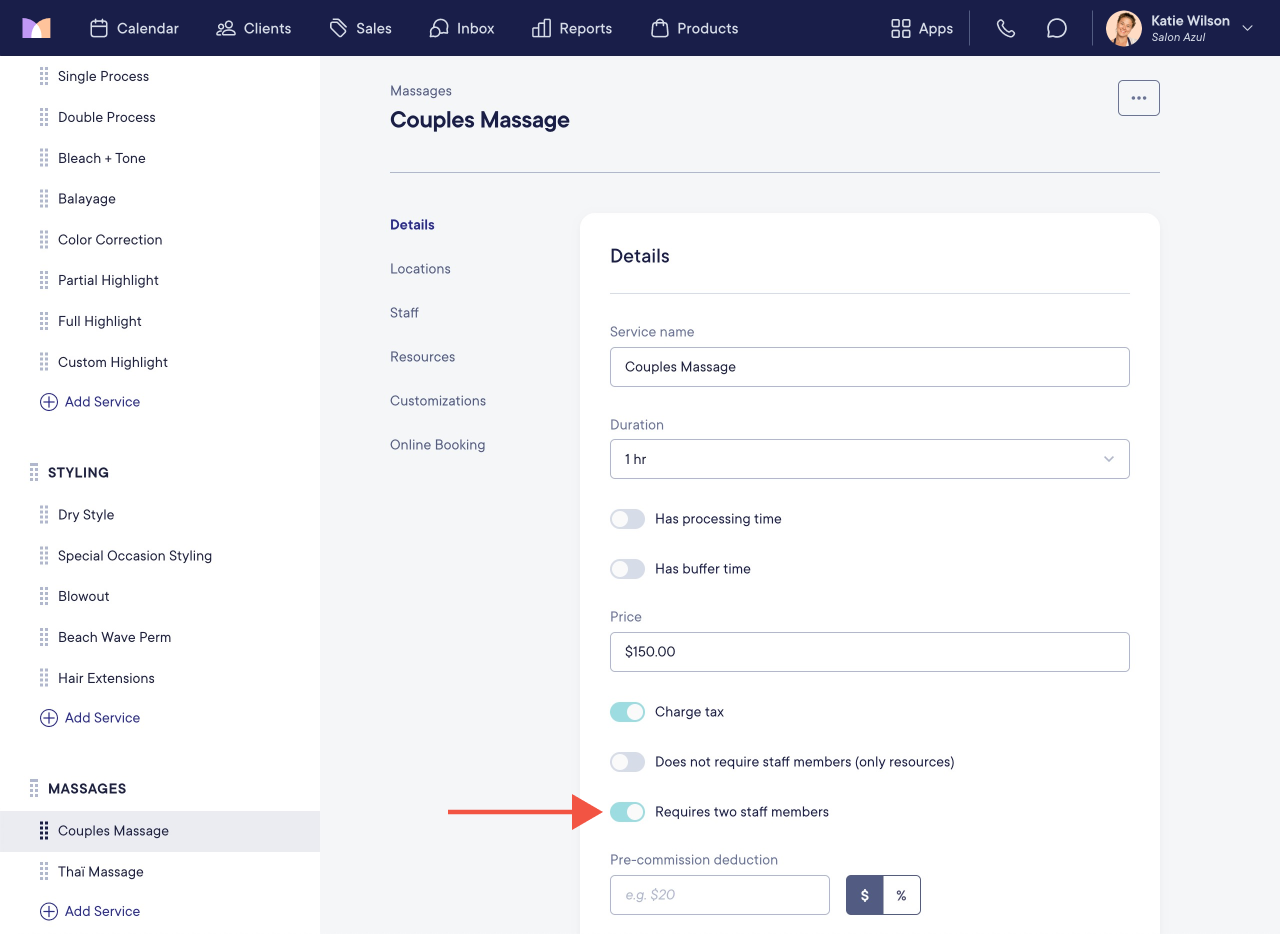Switch to the Staff section
Screen dimensions: 1280x934
click(x=404, y=313)
